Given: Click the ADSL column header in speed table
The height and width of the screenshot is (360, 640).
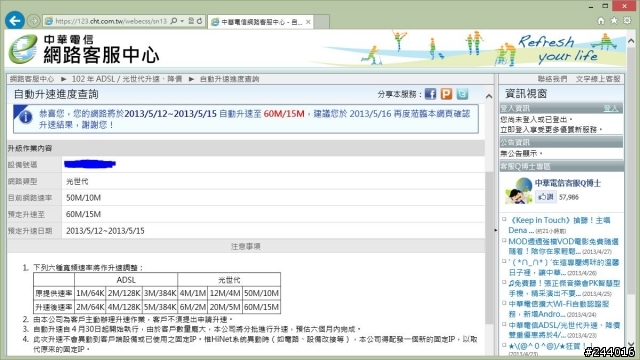Looking at the screenshot, I should tap(126, 280).
